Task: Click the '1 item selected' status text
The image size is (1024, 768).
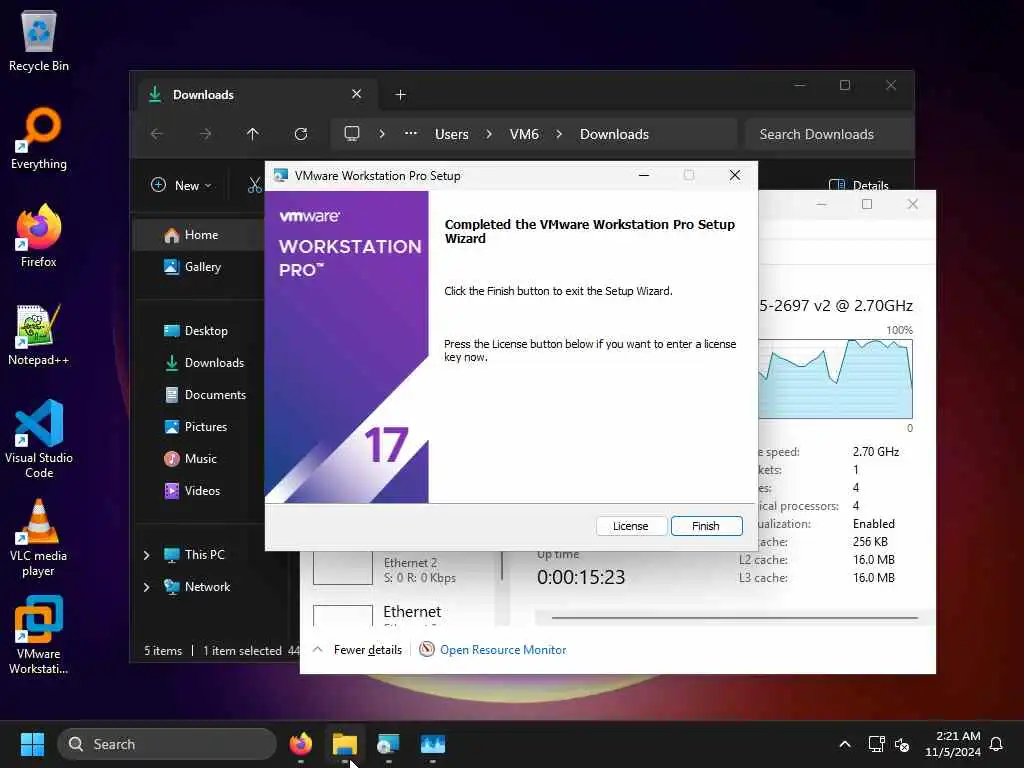Action: [x=242, y=650]
